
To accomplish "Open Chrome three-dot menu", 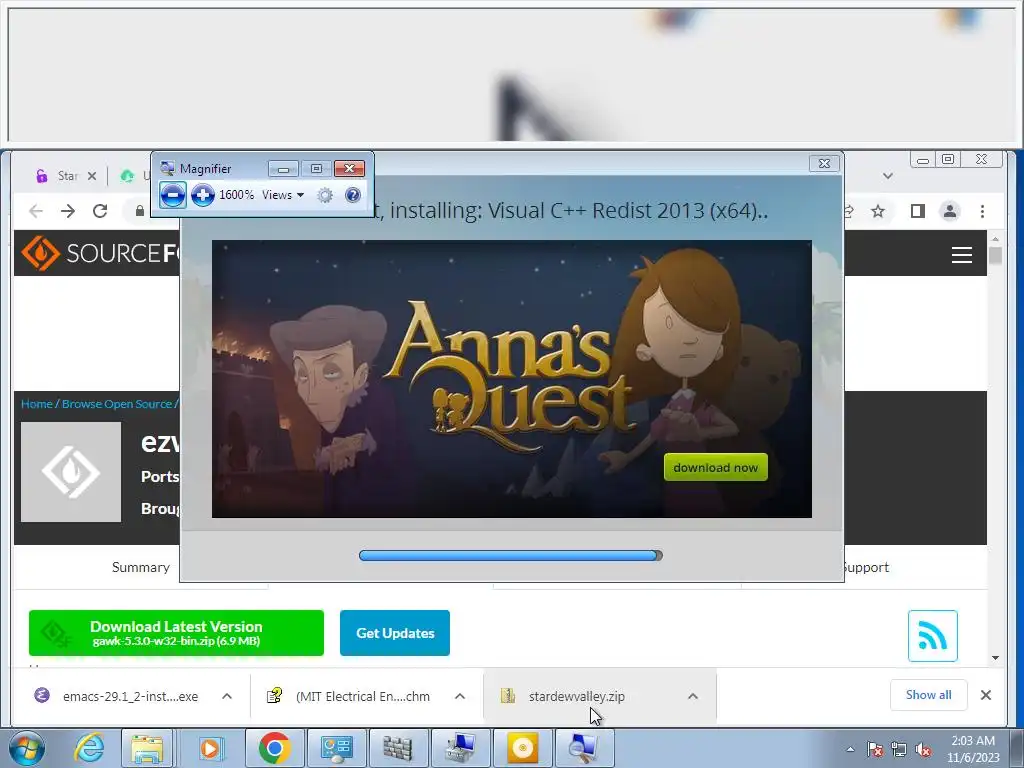I will (x=982, y=211).
